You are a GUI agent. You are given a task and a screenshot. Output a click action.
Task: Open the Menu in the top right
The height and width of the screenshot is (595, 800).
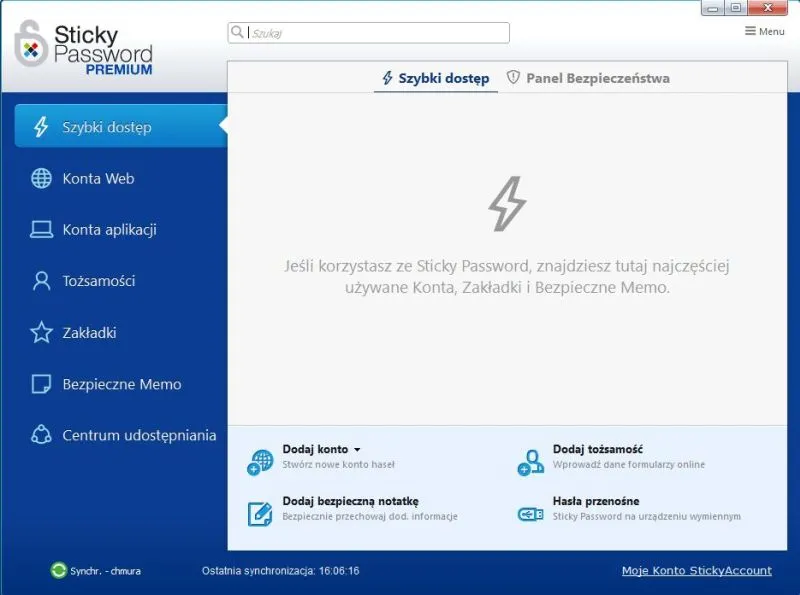click(762, 31)
